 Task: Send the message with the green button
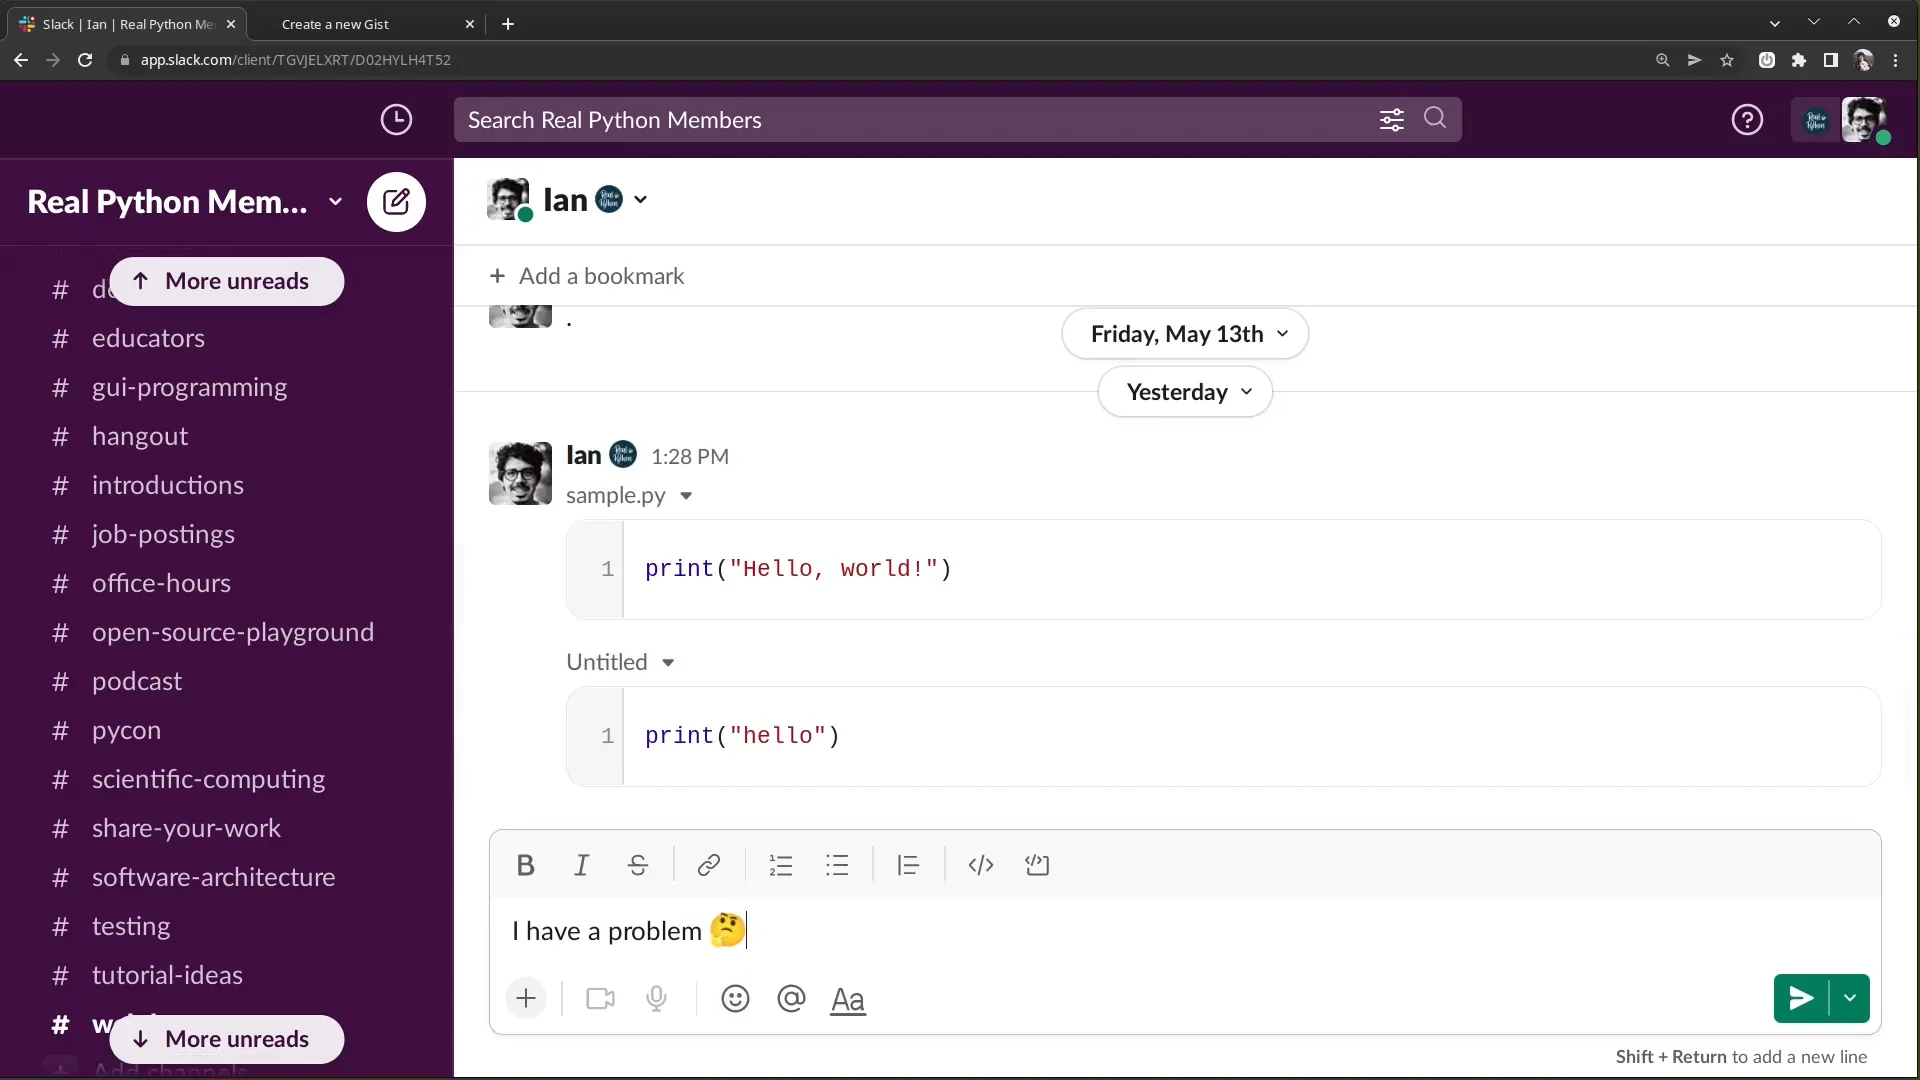(1801, 998)
